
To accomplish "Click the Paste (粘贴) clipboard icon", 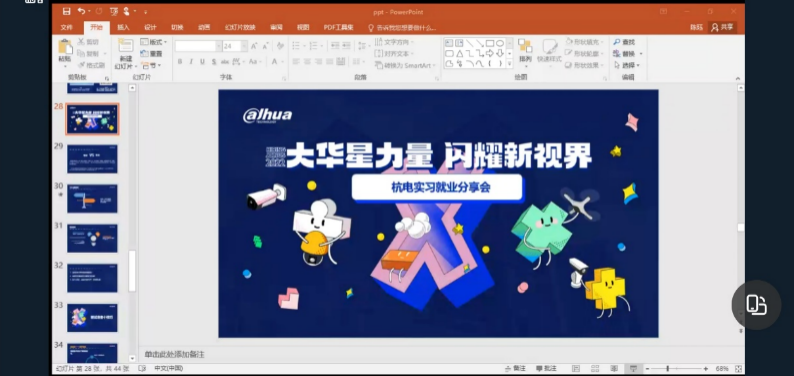I will (x=65, y=47).
